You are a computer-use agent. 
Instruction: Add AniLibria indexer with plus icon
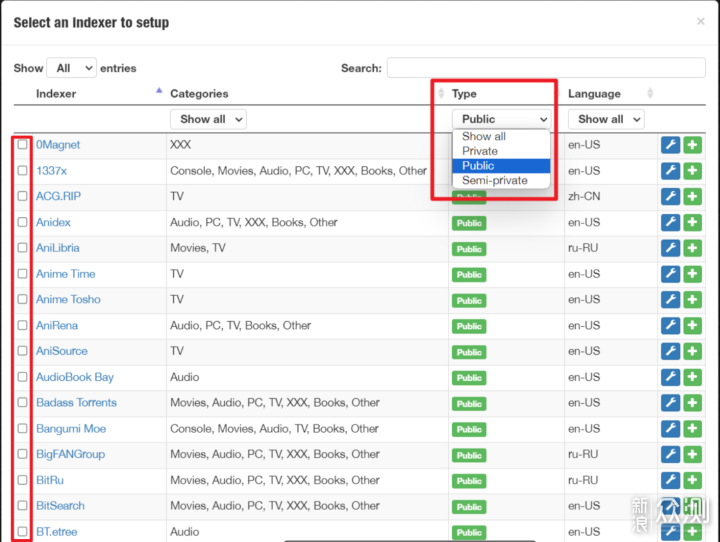coord(692,248)
